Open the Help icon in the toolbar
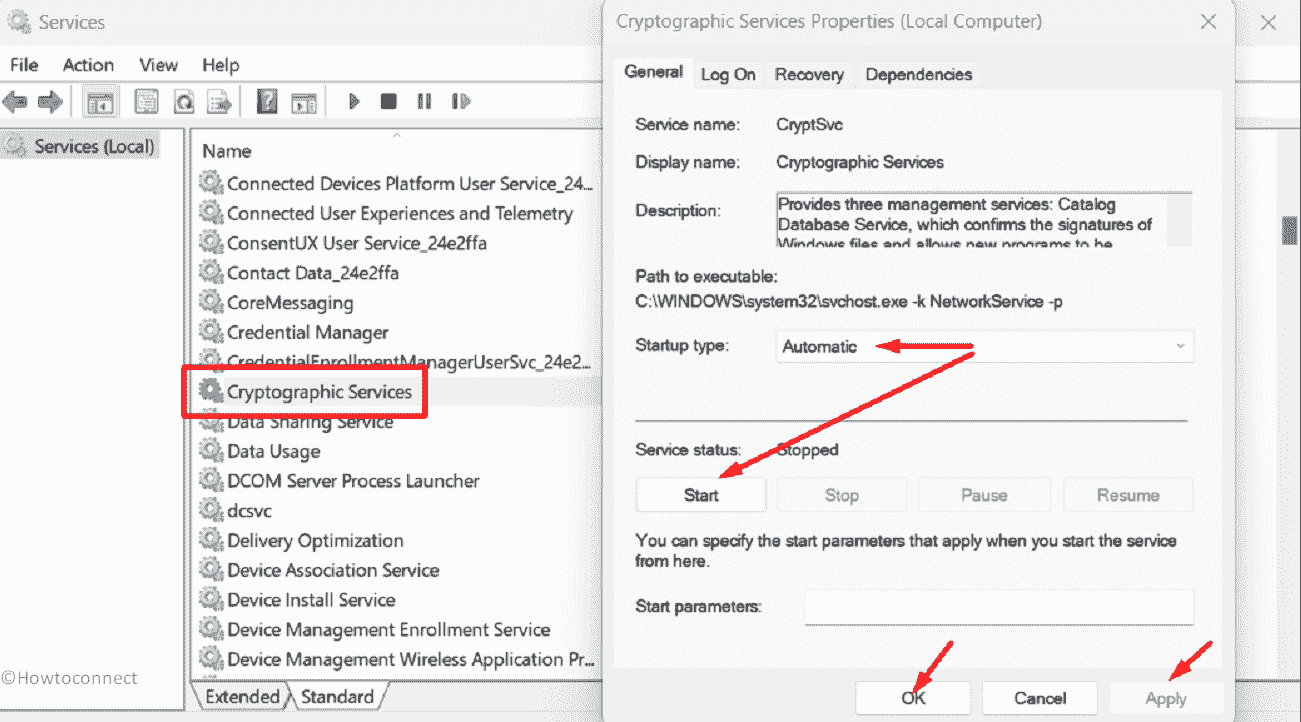The image size is (1301, 722). [267, 101]
